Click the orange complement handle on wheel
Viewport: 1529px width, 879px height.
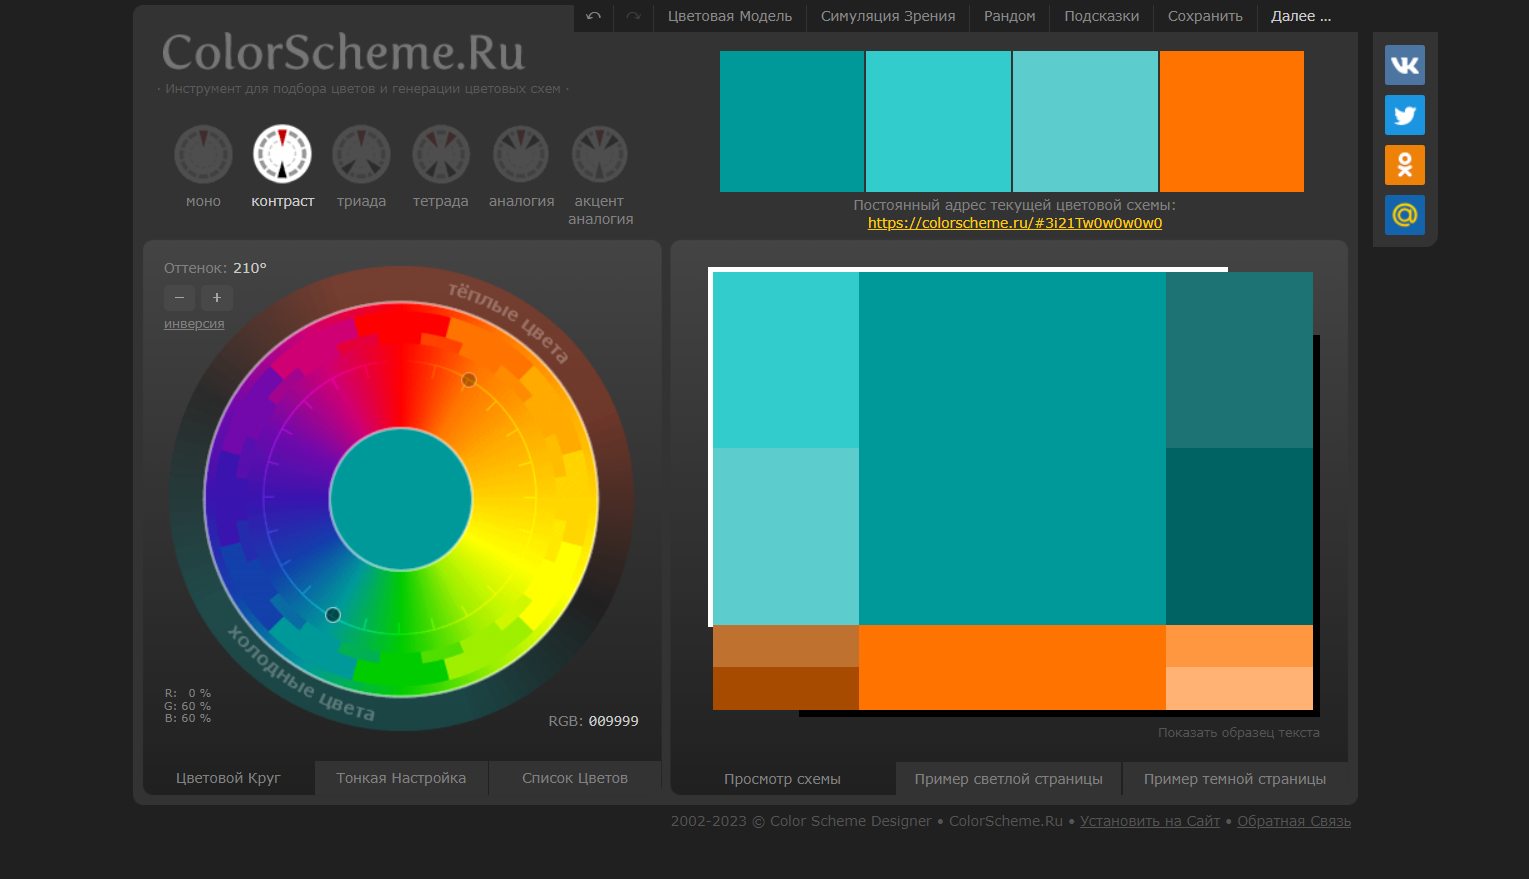[469, 380]
